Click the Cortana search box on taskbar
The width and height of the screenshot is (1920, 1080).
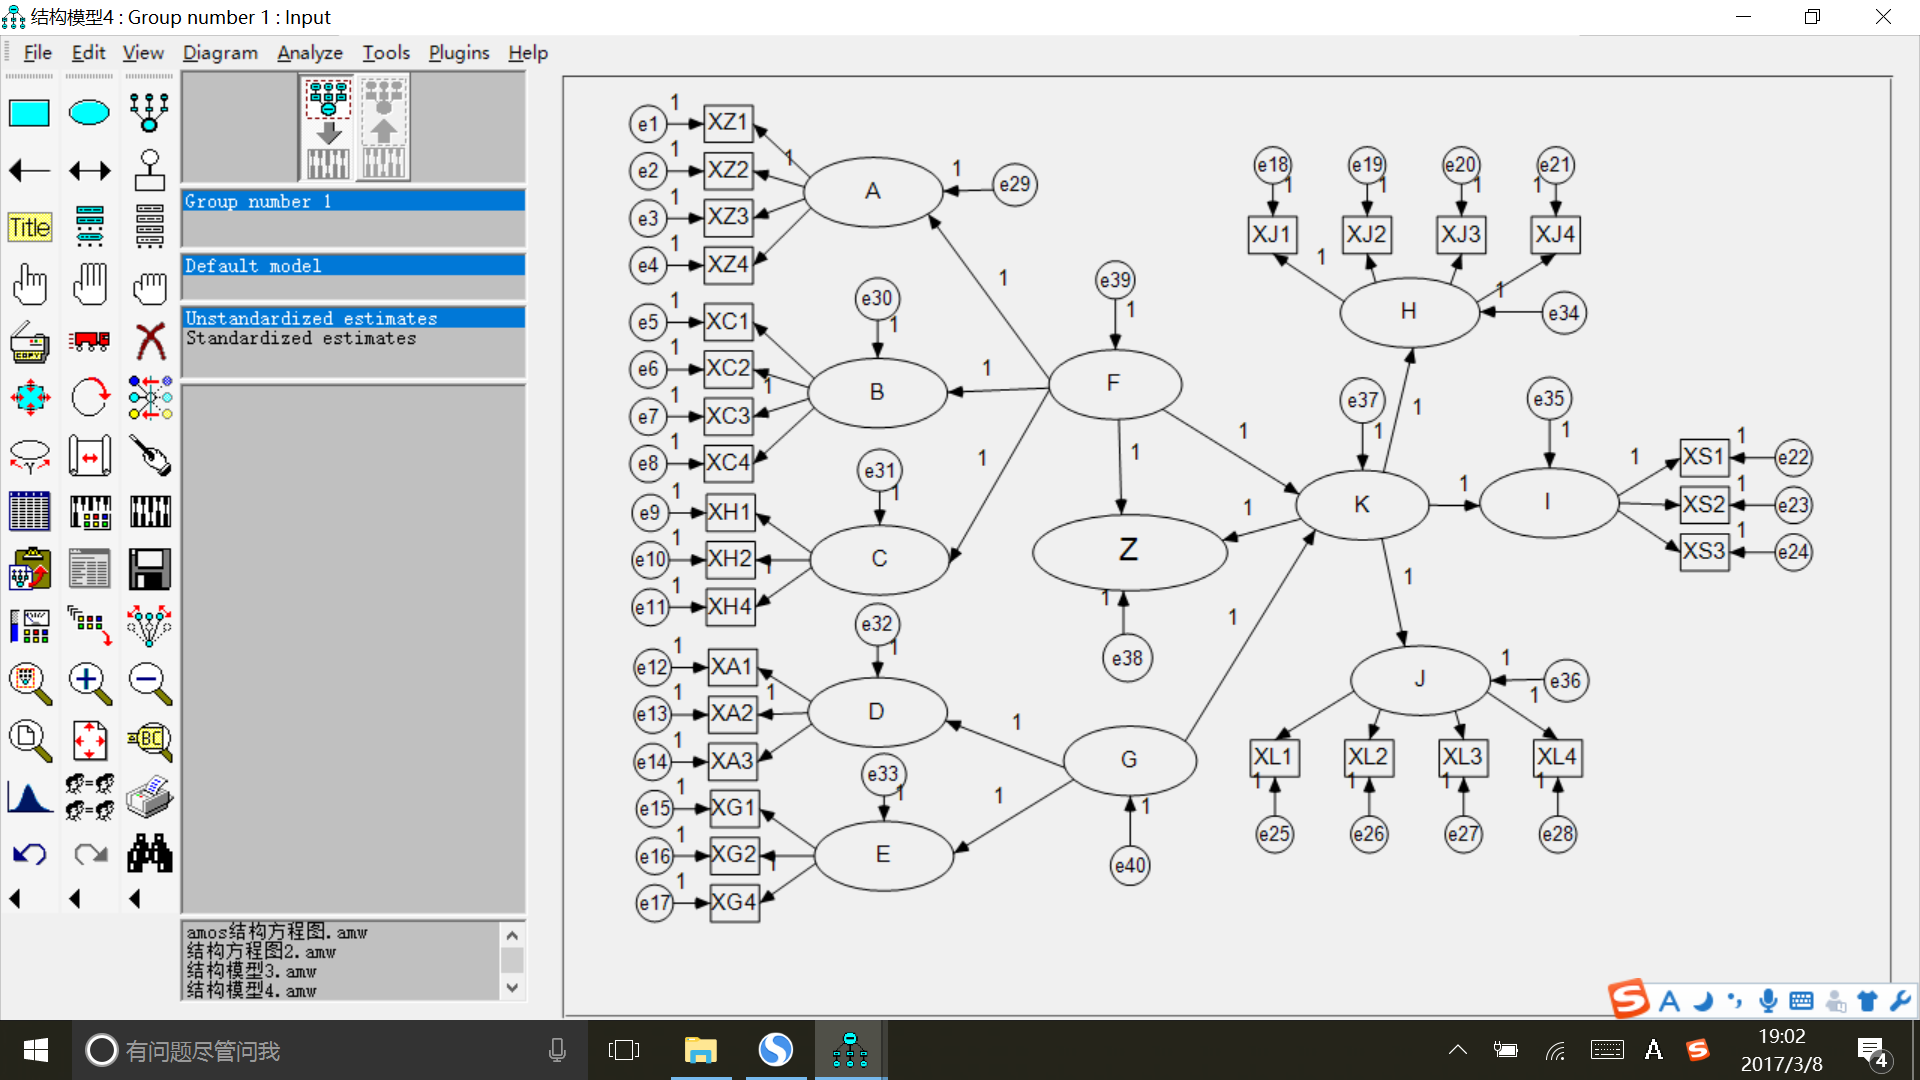pyautogui.click(x=330, y=1050)
